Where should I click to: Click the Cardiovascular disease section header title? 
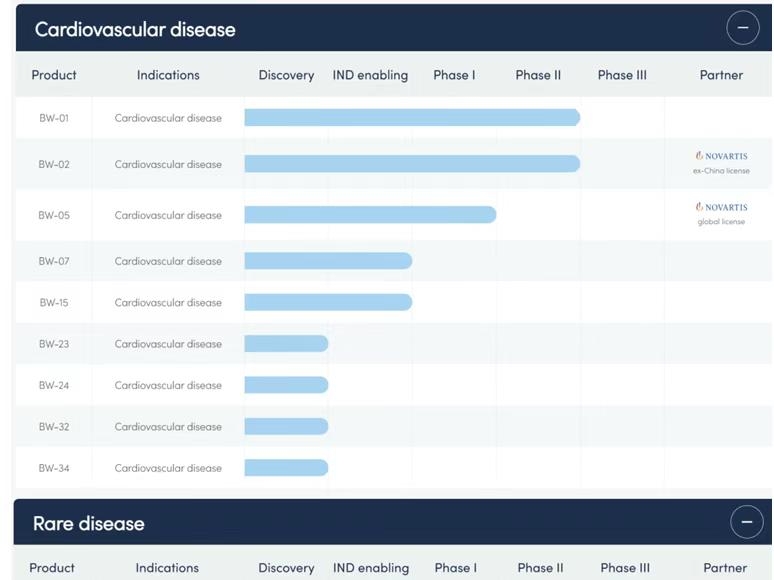click(x=135, y=29)
